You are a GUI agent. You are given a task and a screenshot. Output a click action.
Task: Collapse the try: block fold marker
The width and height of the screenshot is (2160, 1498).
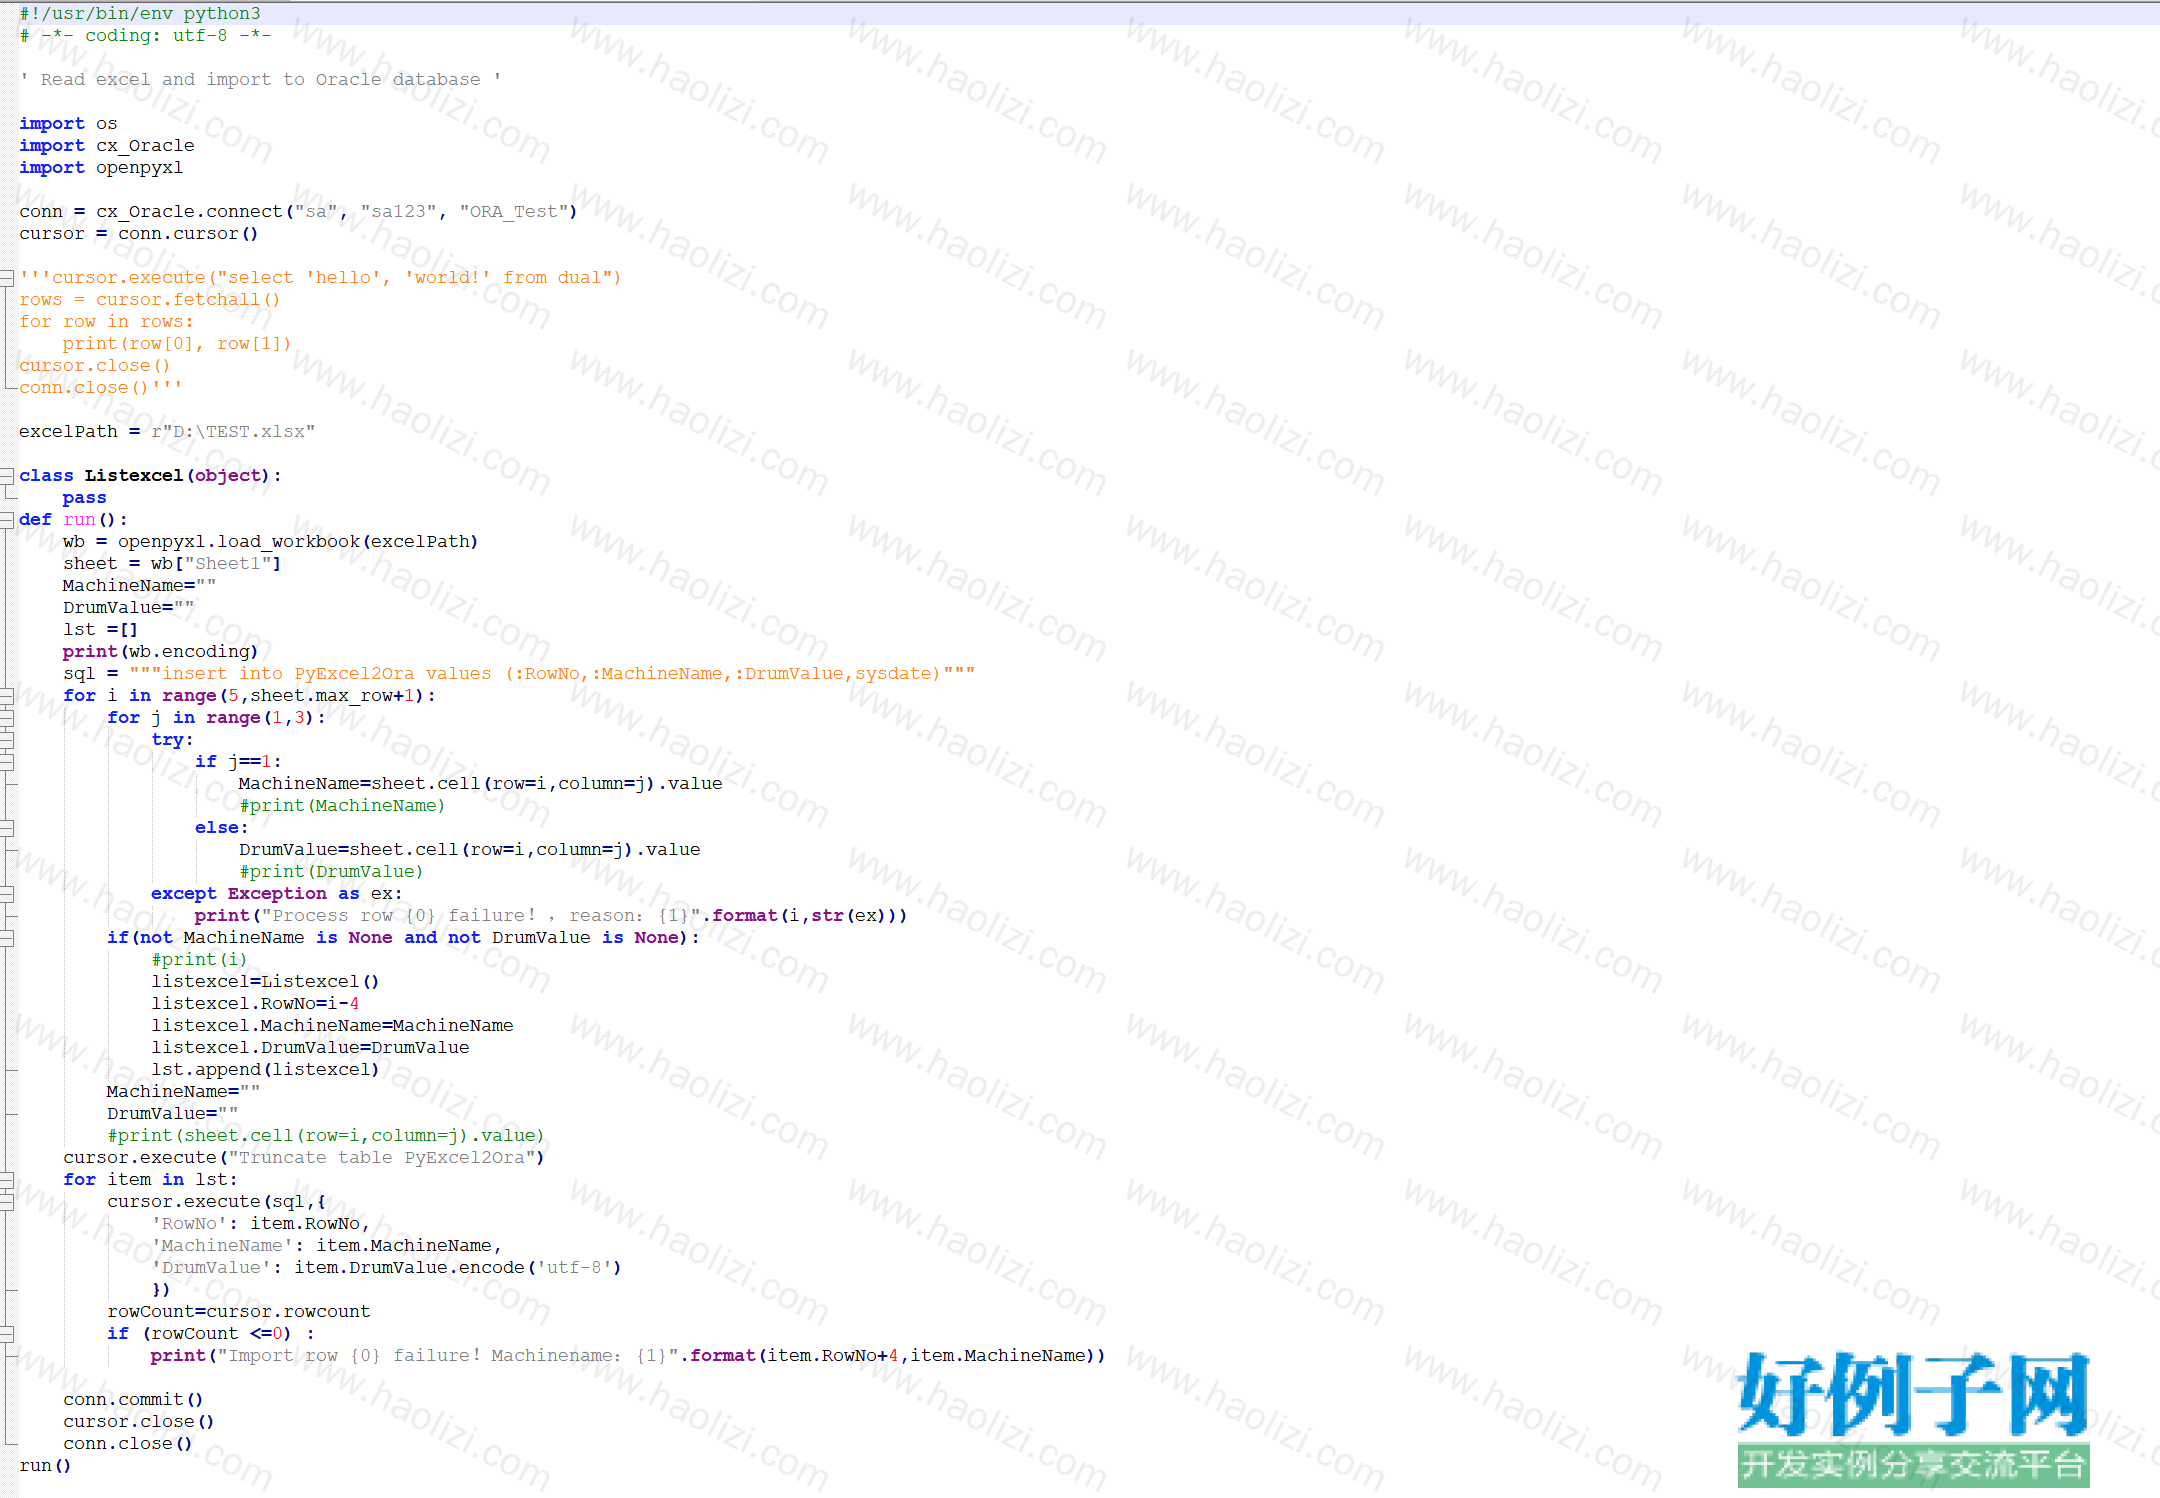(x=6, y=739)
